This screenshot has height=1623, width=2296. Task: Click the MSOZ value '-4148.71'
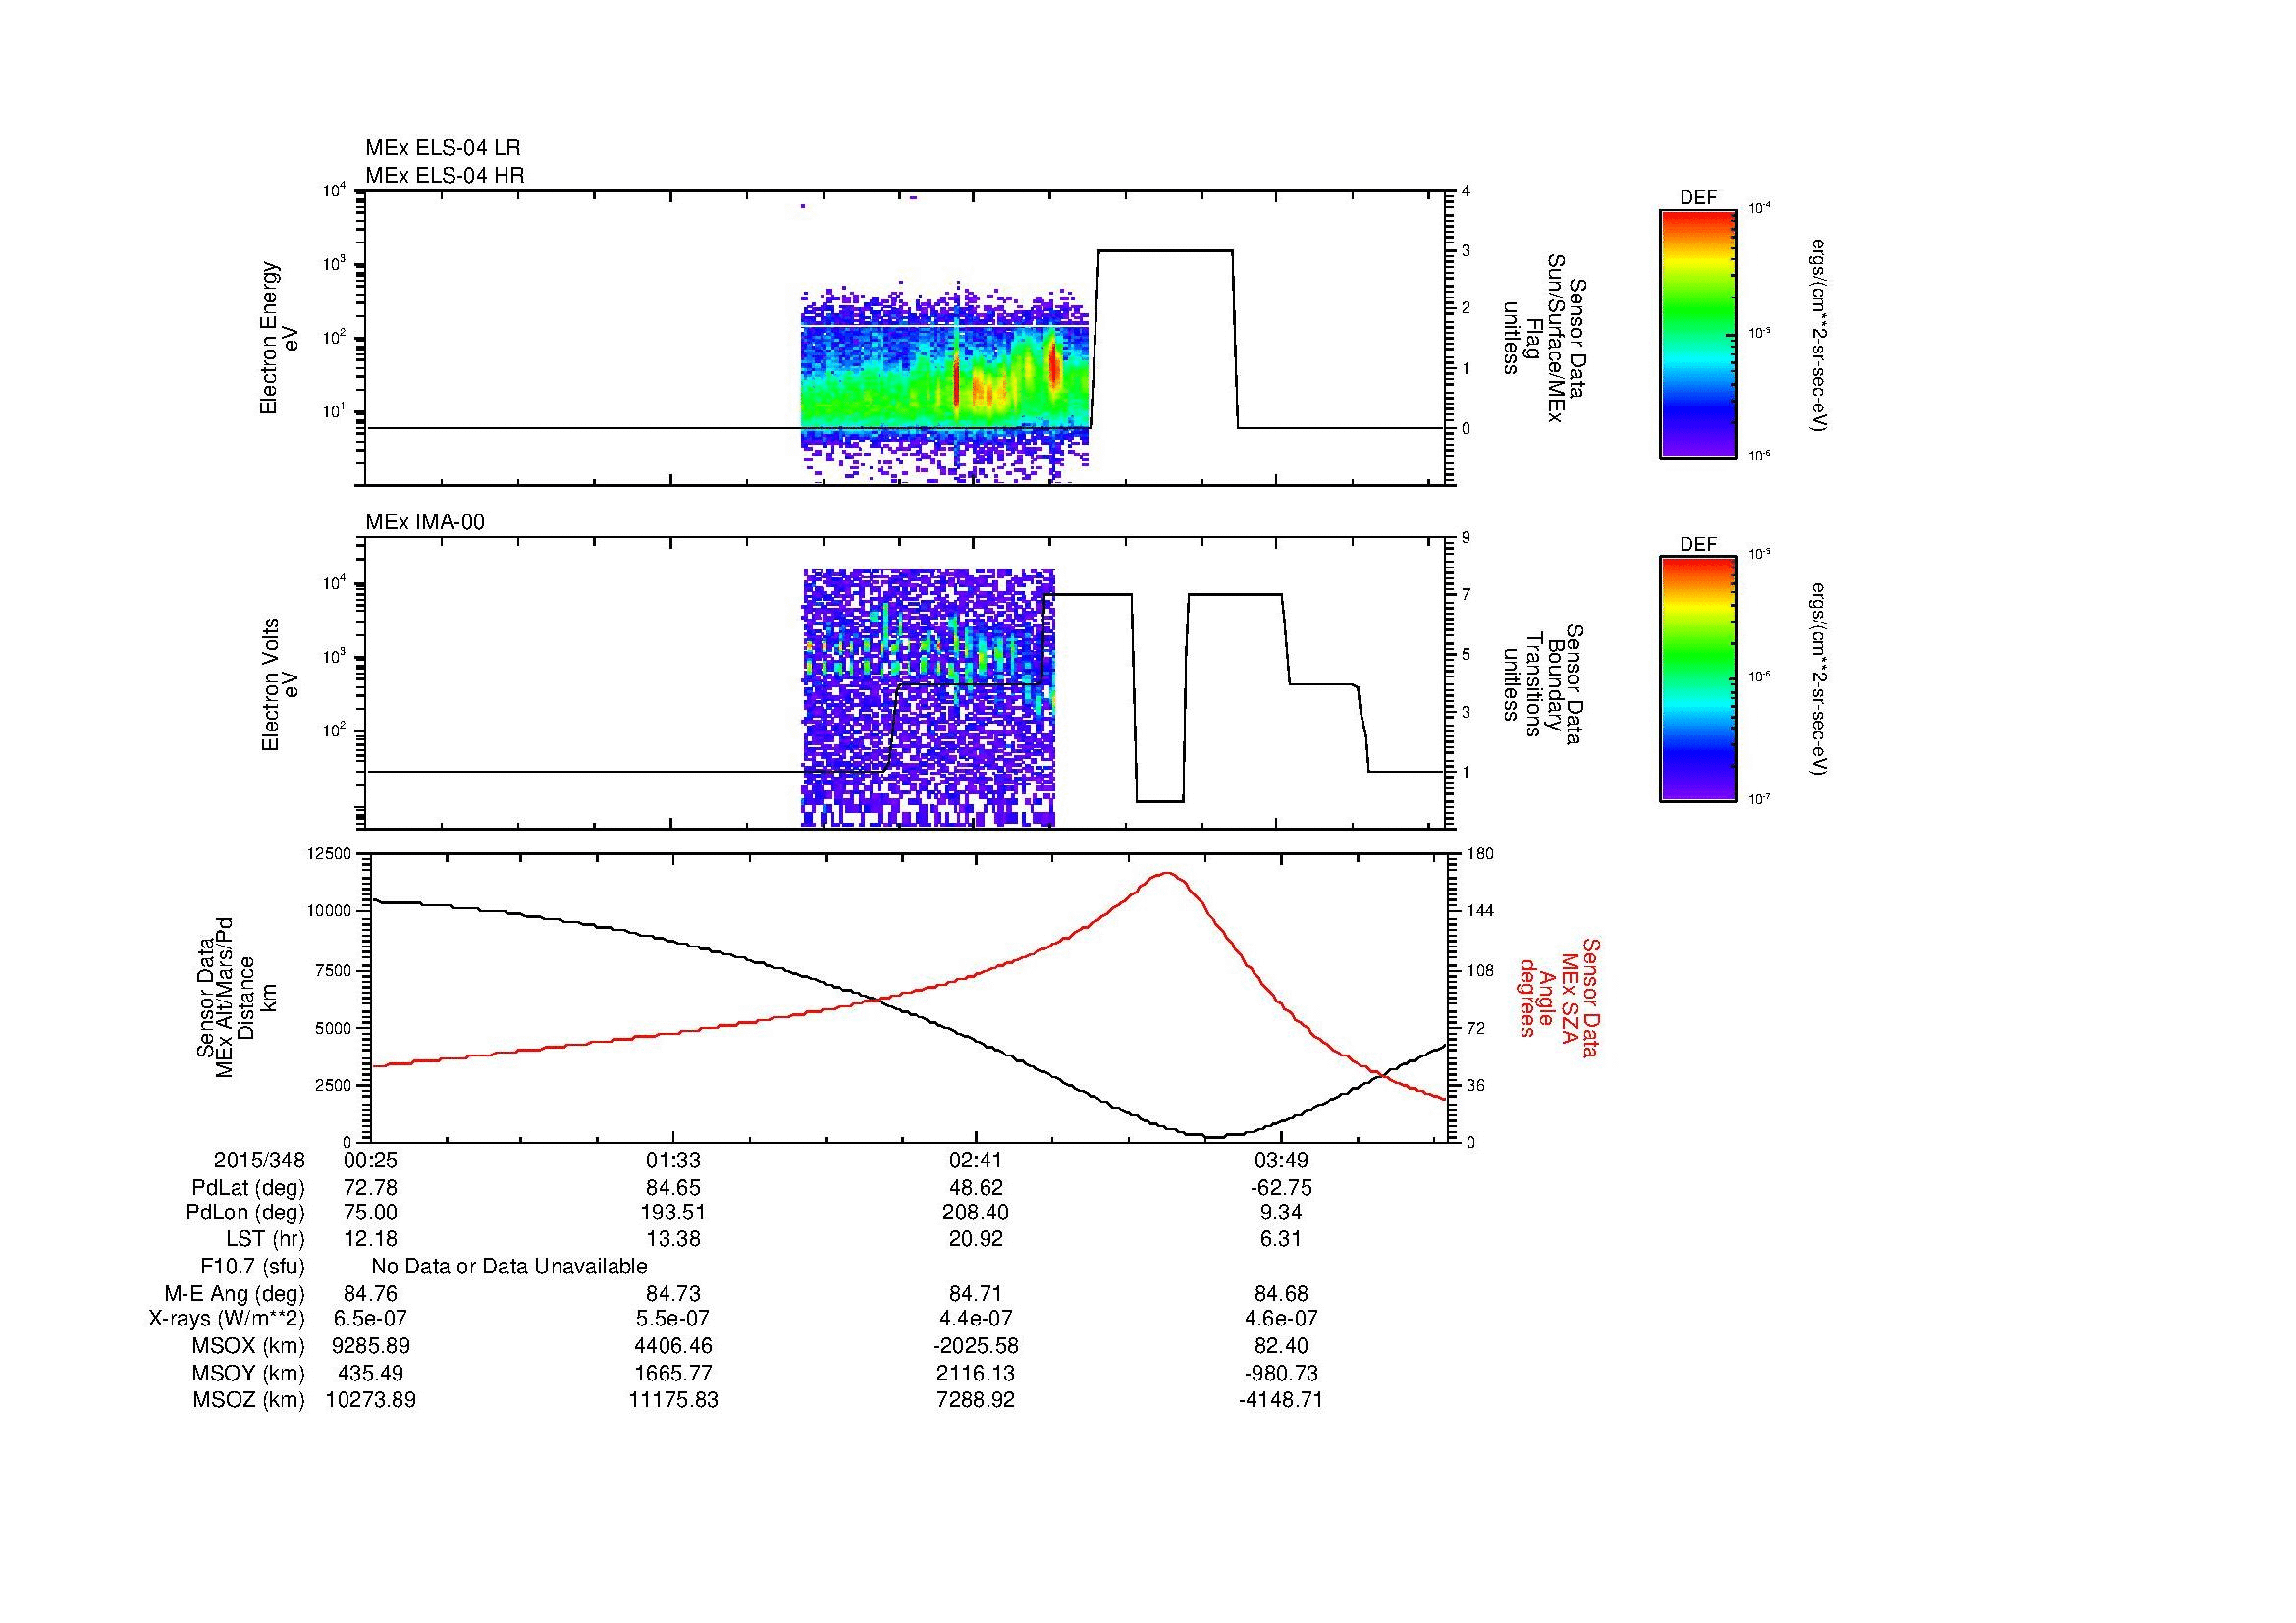pyautogui.click(x=1281, y=1400)
